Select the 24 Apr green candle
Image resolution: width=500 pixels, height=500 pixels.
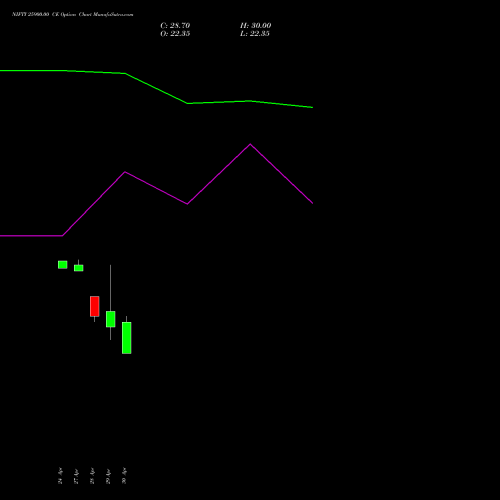[62, 265]
